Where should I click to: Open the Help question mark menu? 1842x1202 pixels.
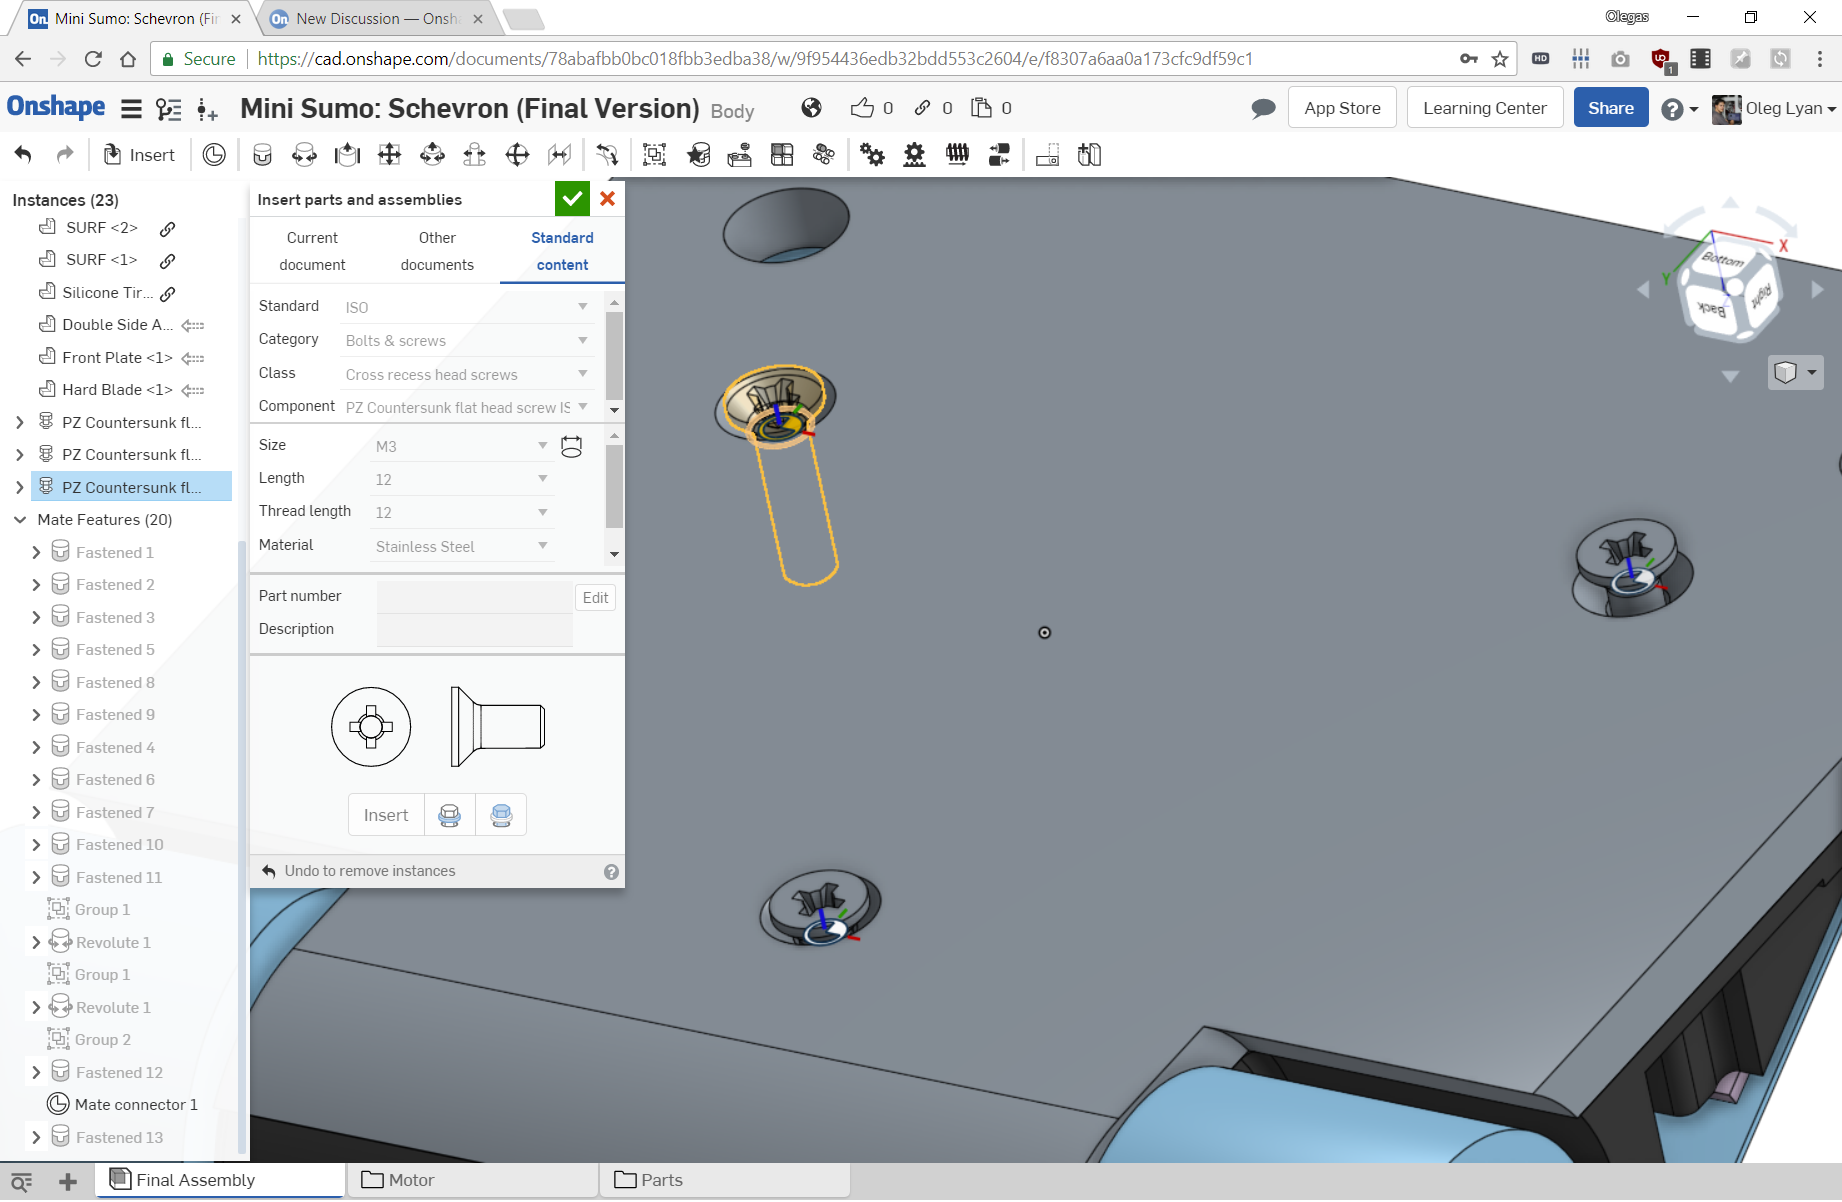1679,109
